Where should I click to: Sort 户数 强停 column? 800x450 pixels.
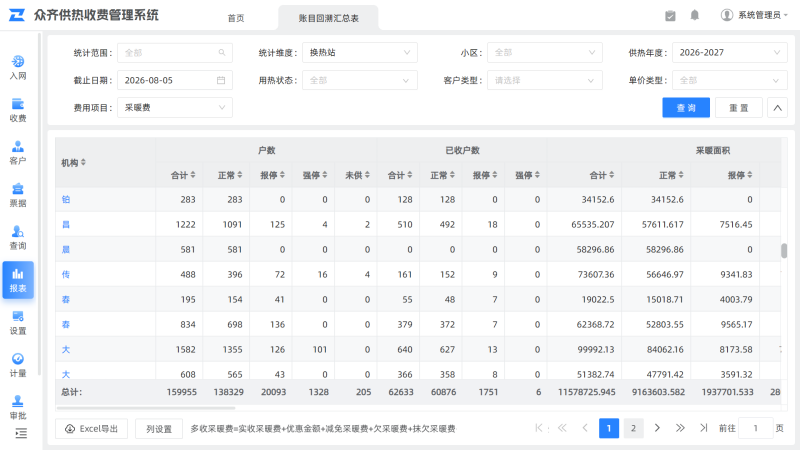point(324,175)
